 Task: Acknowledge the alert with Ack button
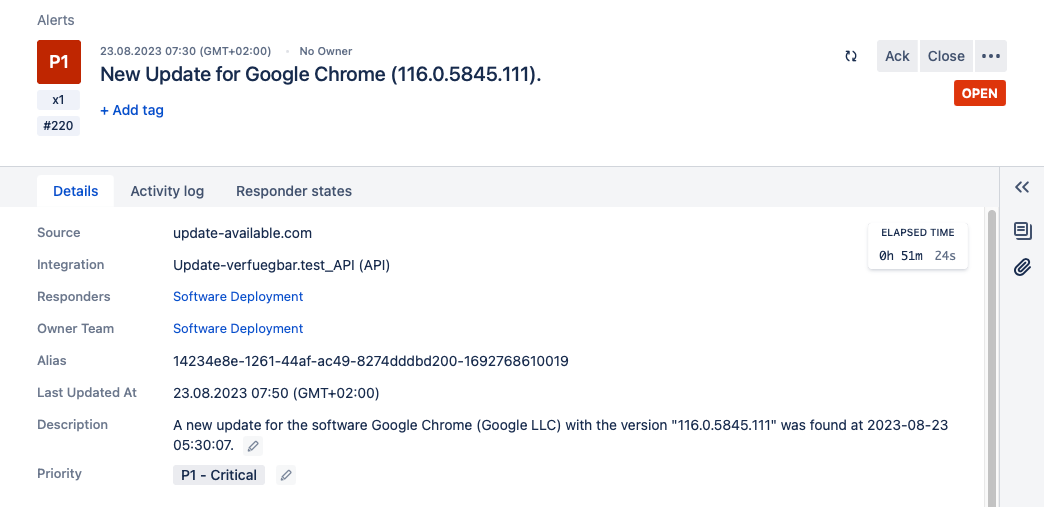897,56
